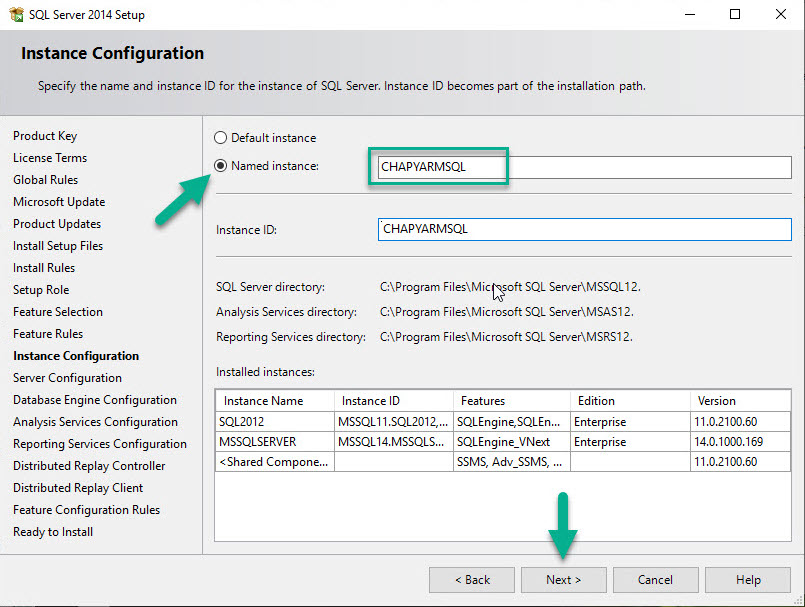
Task: Close the SQL Server 2014 Setup window
Action: tap(781, 14)
